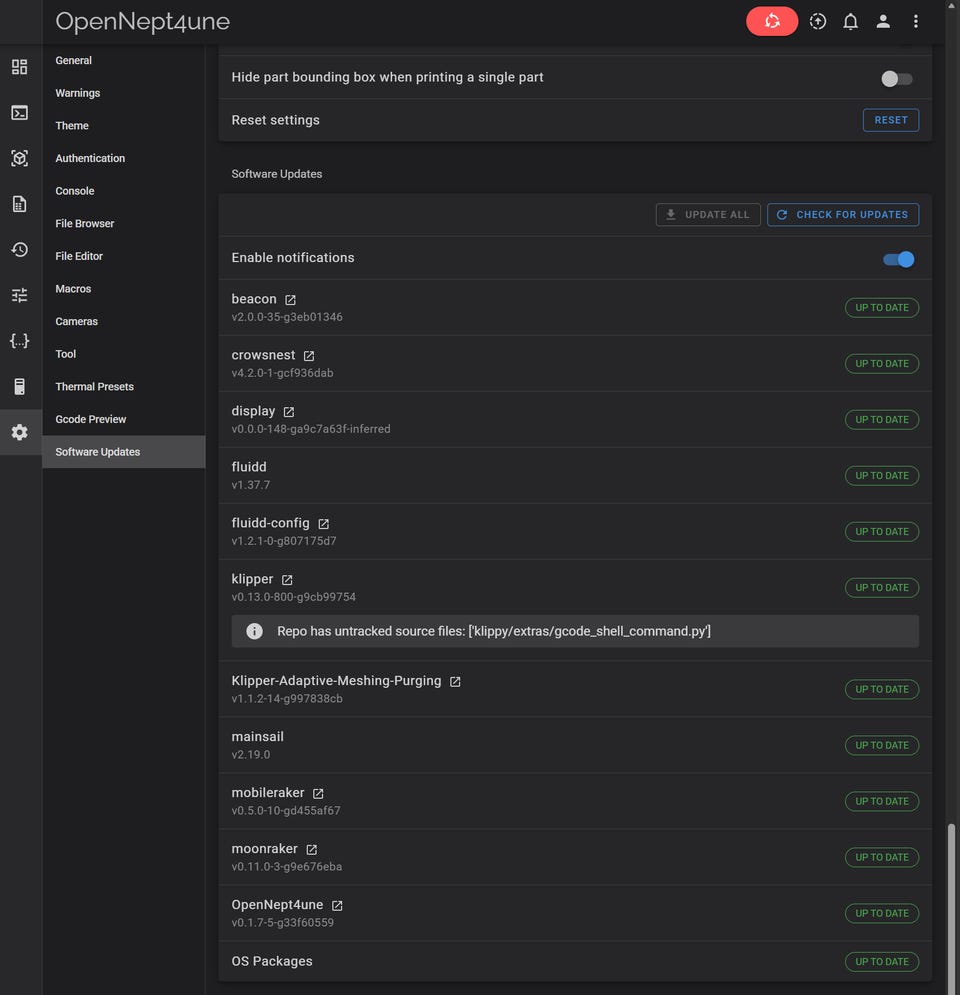Image resolution: width=960 pixels, height=995 pixels.
Task: Click the page's vertical scrollbar thumb
Action: pos(951,909)
